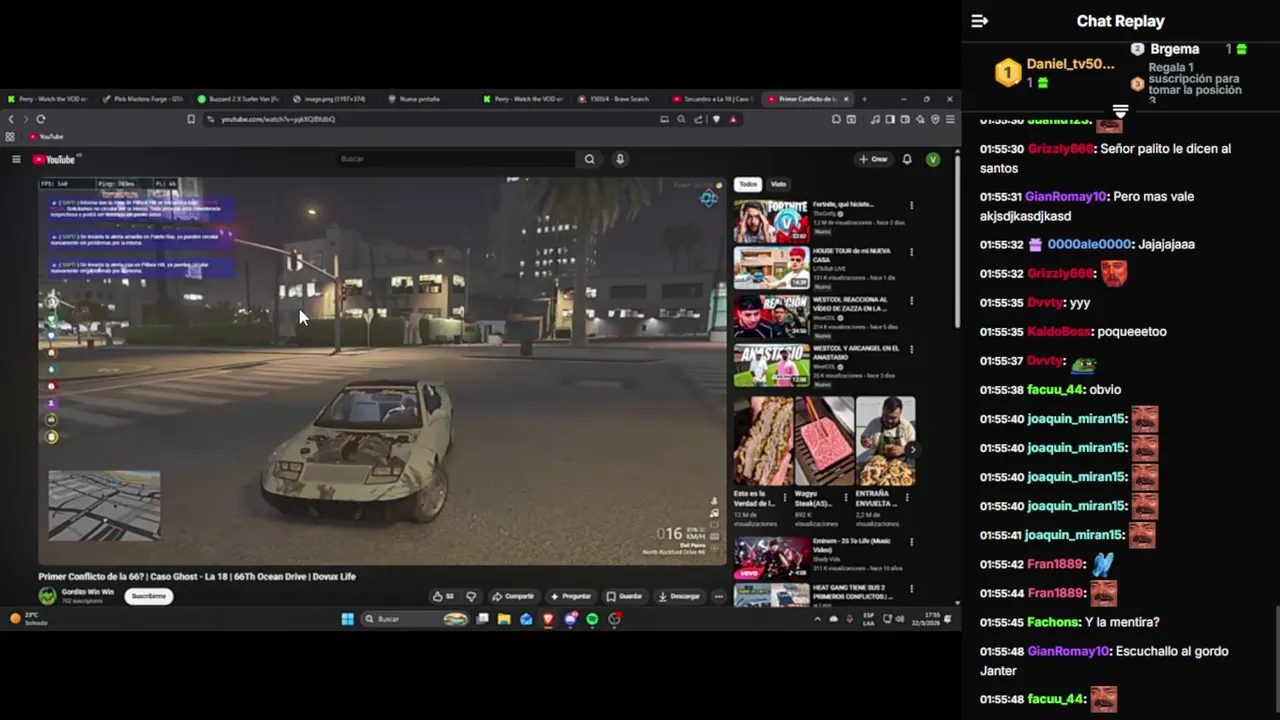This screenshot has width=1280, height=720.
Task: Open options for the Fortnite suggested video
Action: 911,205
